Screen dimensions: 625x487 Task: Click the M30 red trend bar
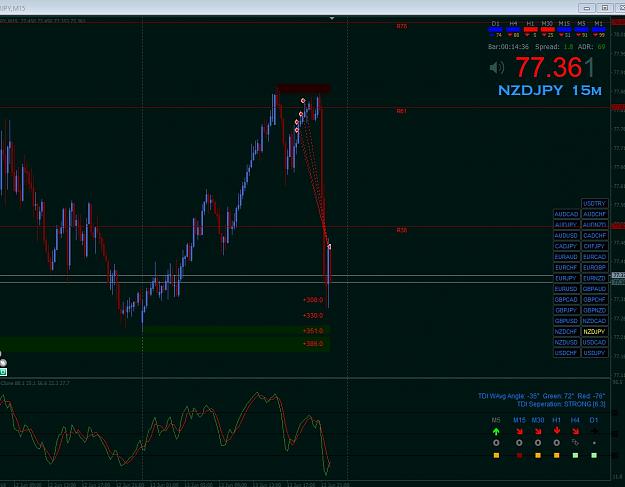(x=548, y=29)
